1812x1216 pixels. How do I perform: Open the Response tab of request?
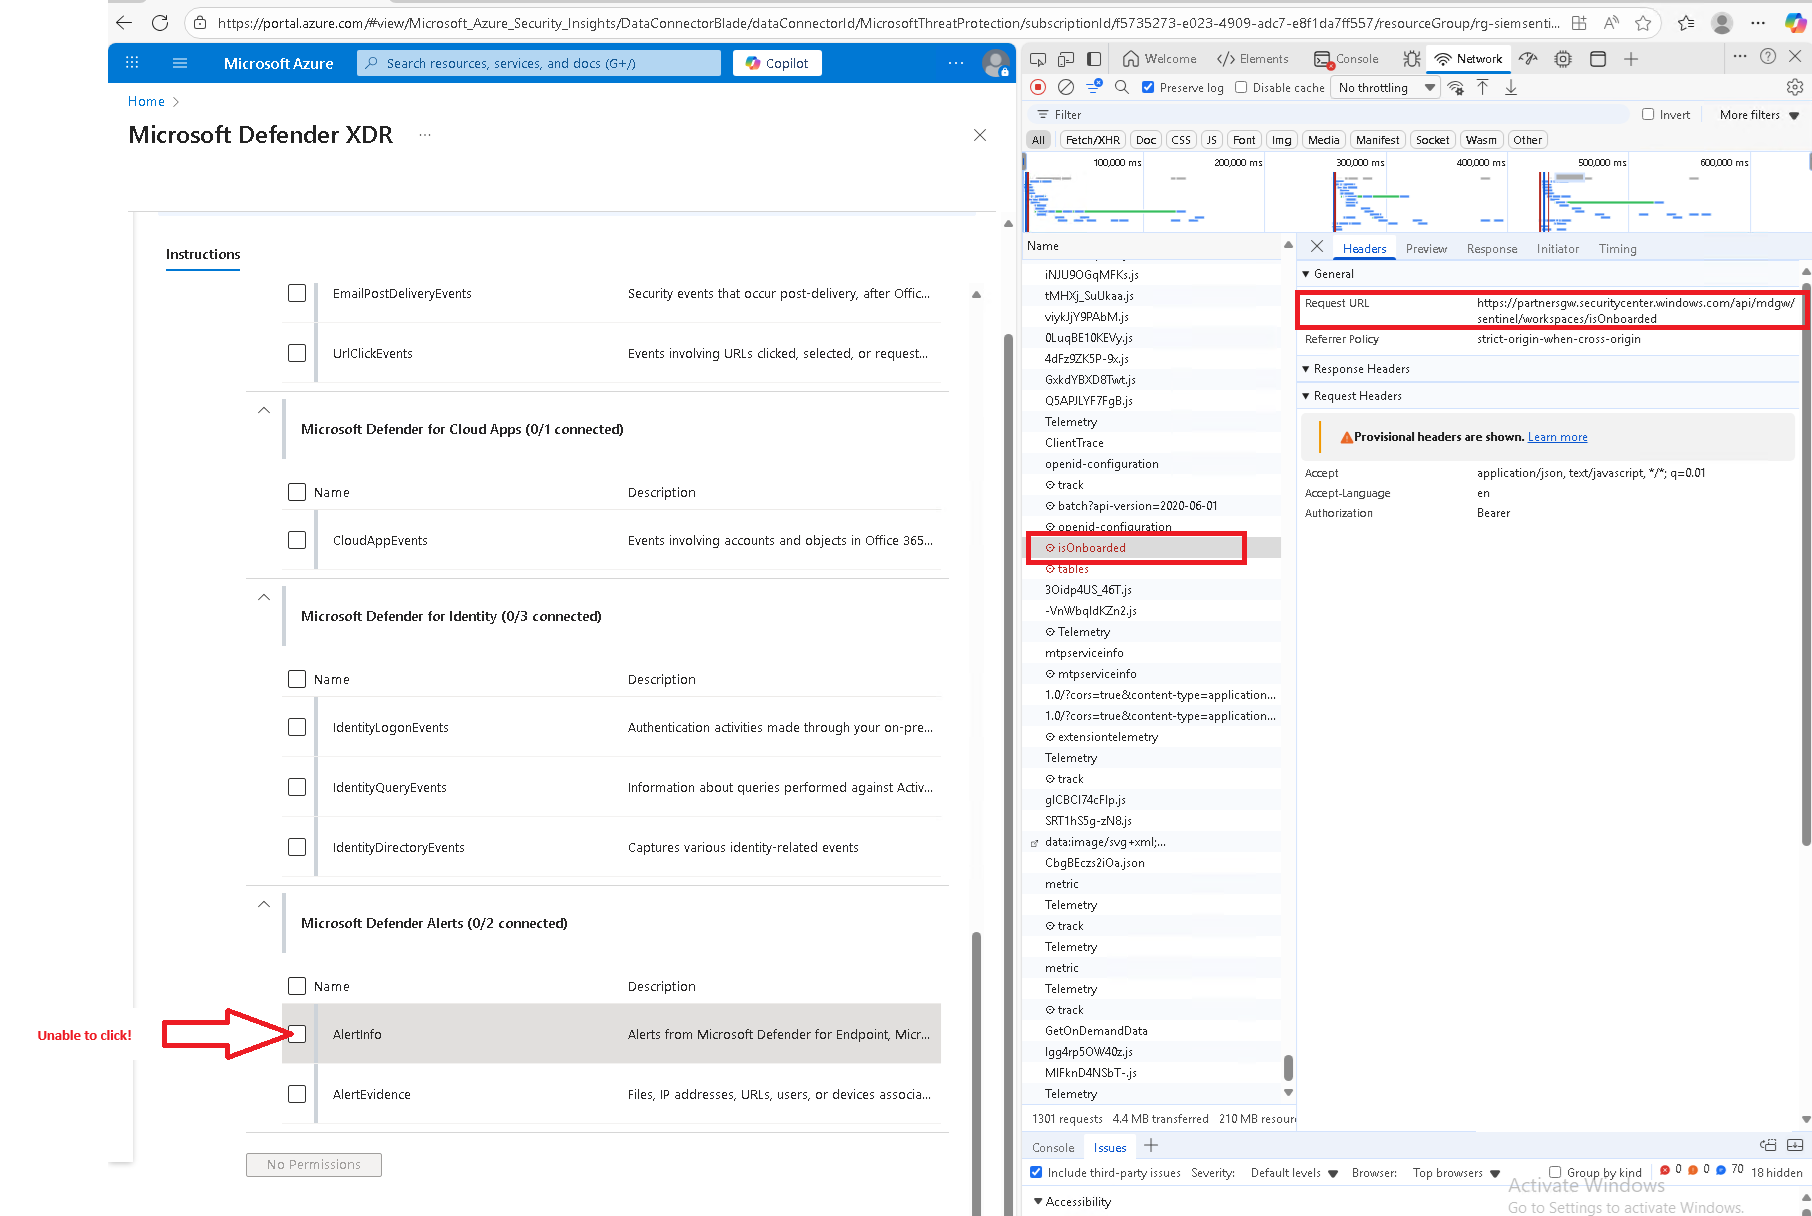(x=1492, y=249)
